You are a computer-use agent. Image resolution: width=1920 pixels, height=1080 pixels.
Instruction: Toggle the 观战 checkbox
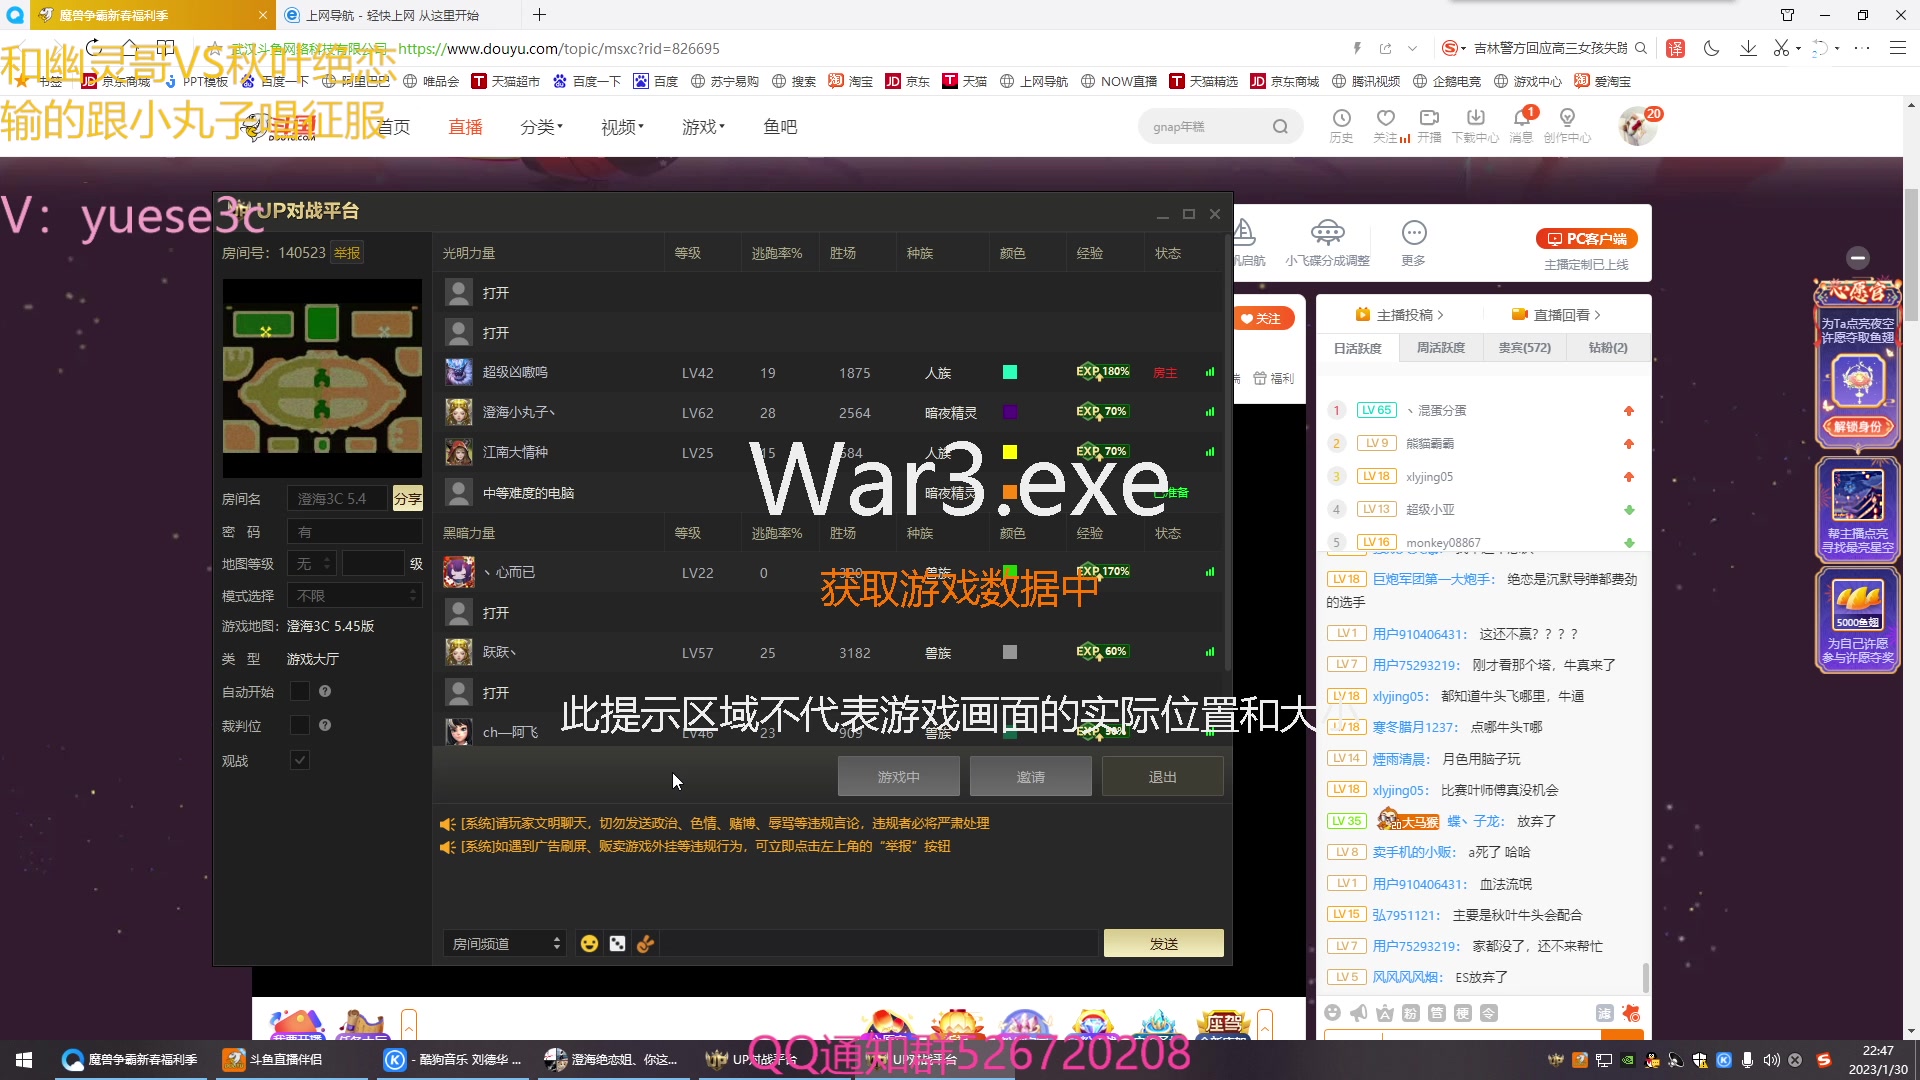(299, 760)
